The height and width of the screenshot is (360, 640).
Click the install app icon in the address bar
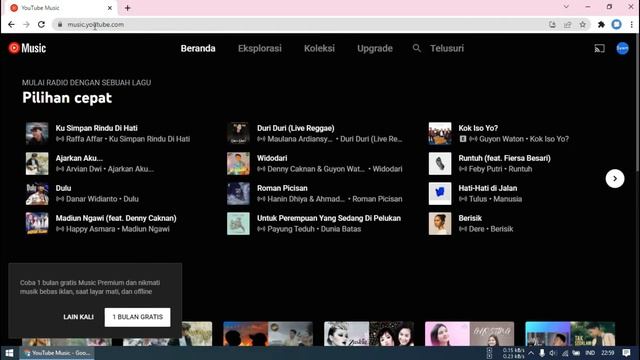[552, 24]
